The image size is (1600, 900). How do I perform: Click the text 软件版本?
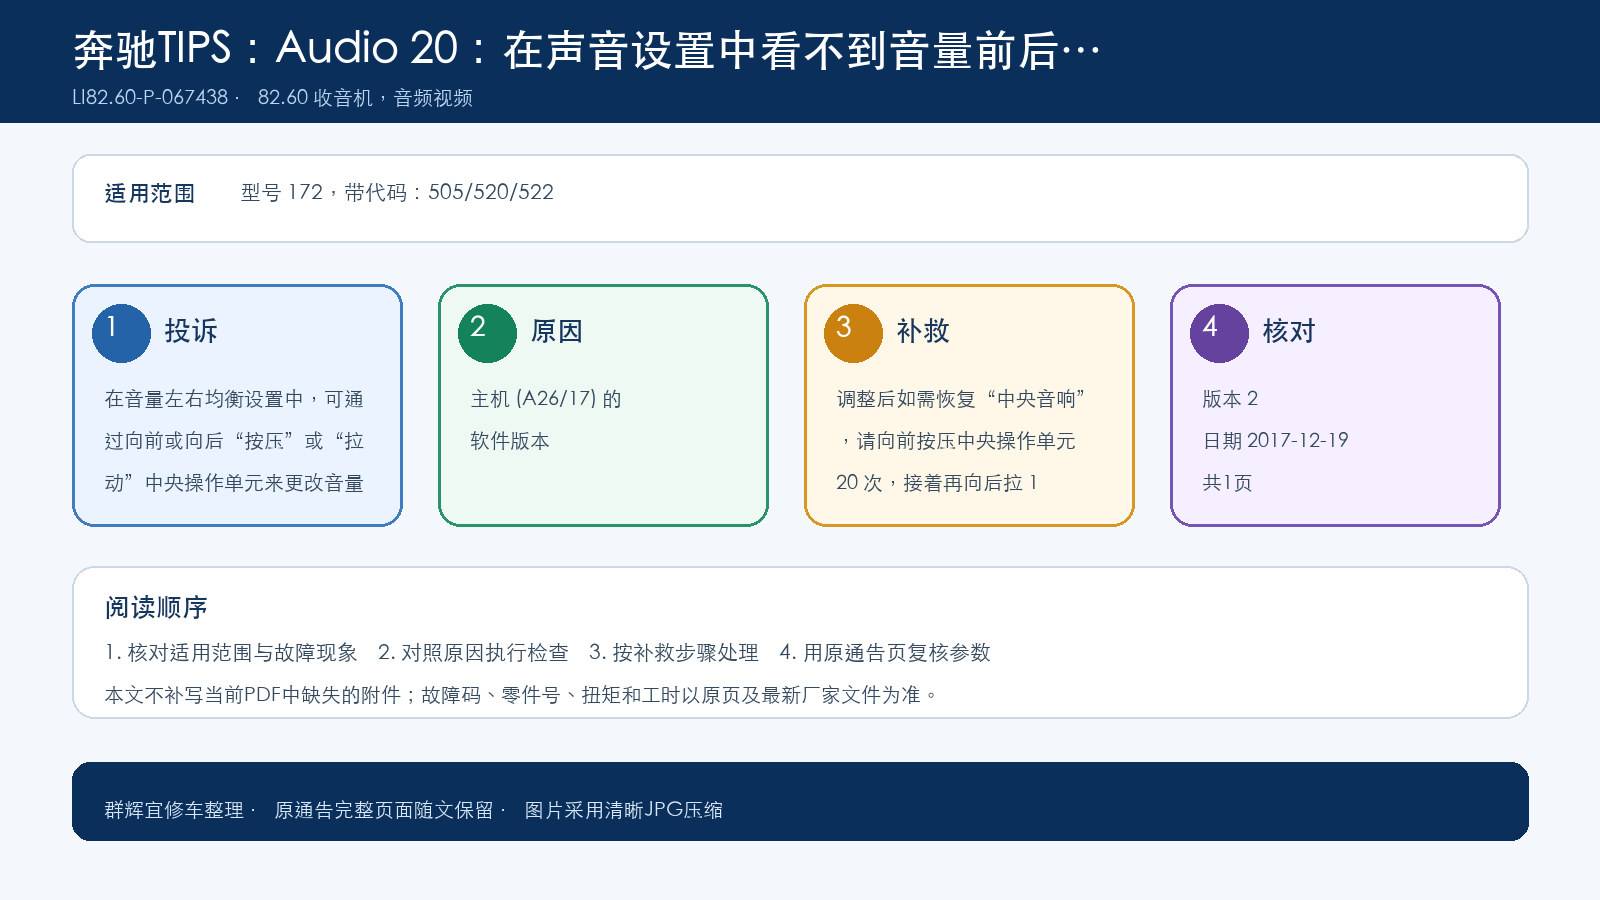tap(510, 441)
